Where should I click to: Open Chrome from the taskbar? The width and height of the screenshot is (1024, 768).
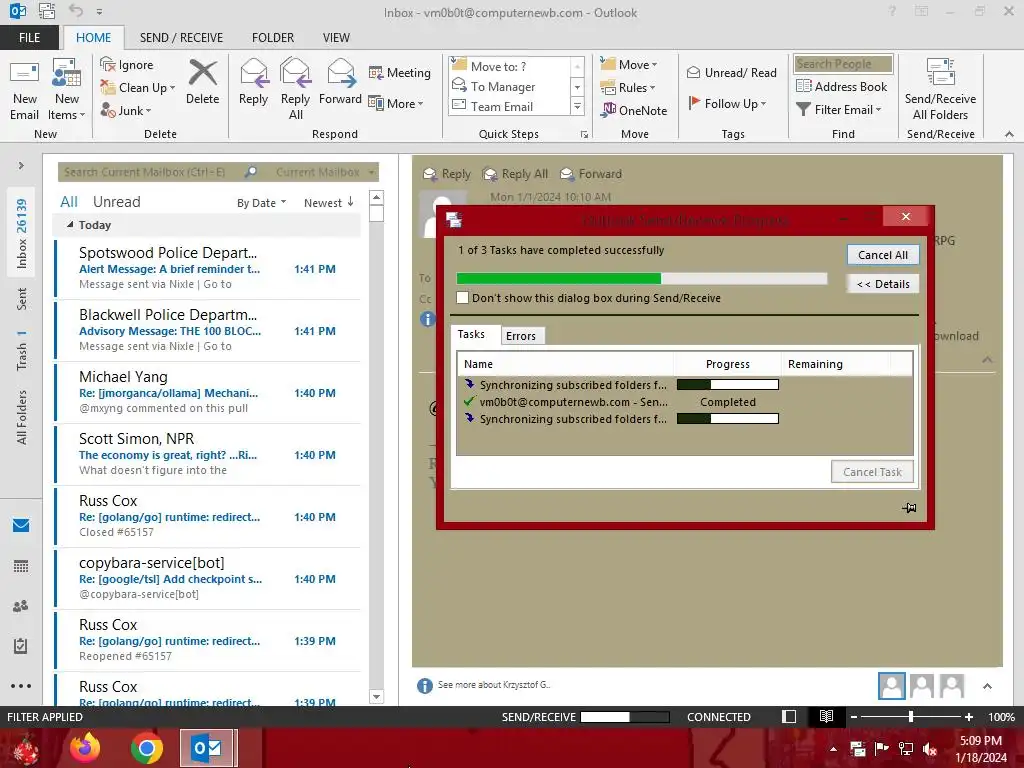(x=146, y=748)
